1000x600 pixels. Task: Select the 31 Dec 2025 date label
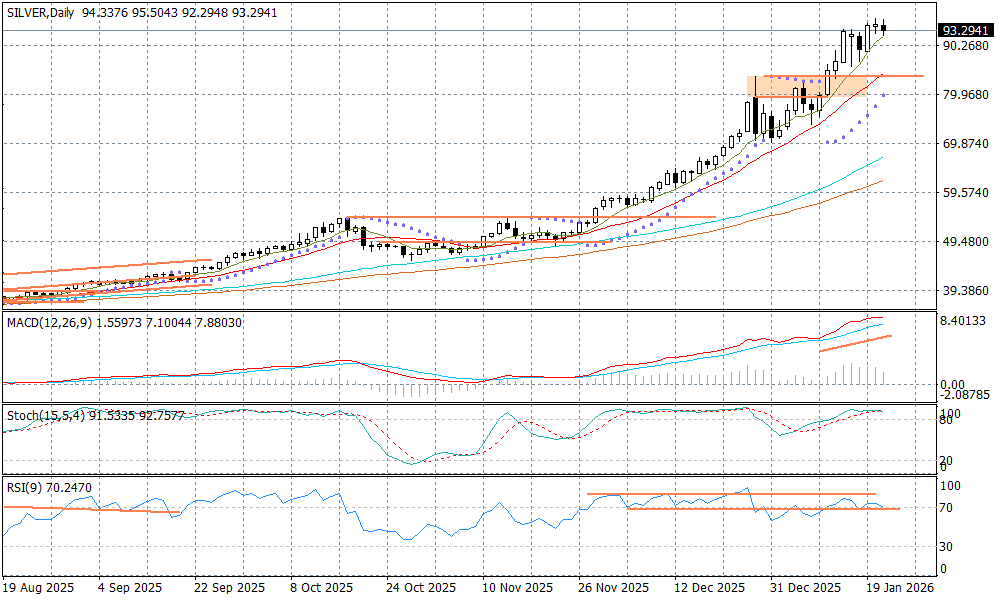tap(805, 589)
